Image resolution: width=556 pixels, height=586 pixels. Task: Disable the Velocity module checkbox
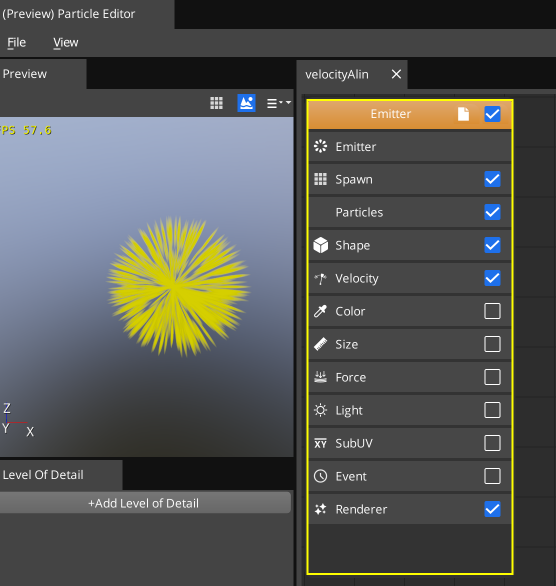492,278
